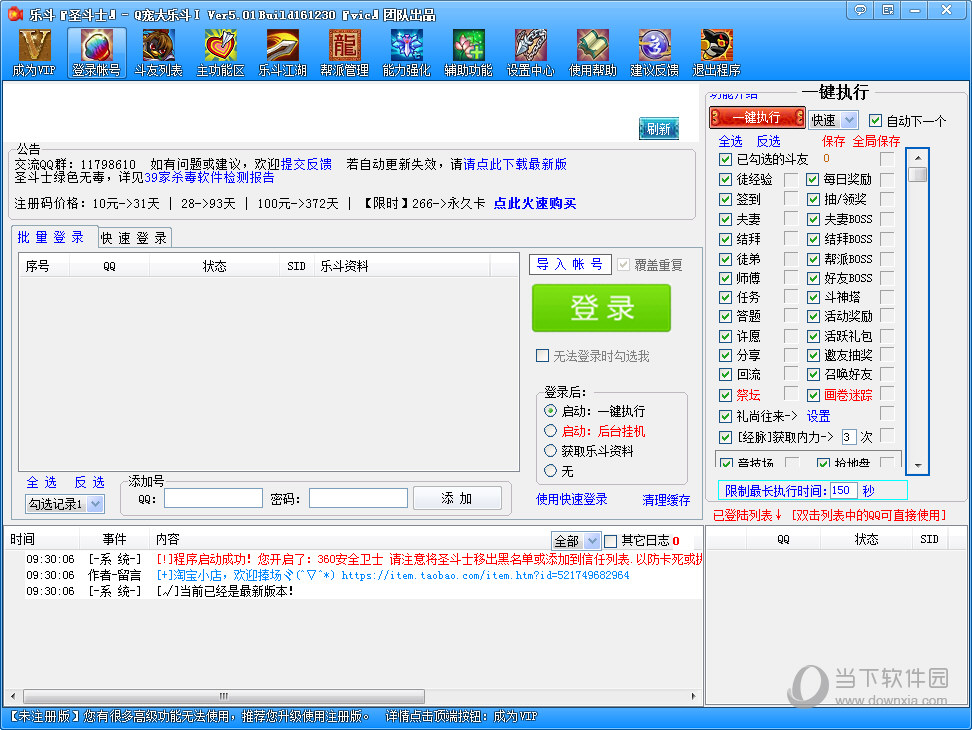Open the 提交反馈 link
The width and height of the screenshot is (972, 730).
click(306, 164)
